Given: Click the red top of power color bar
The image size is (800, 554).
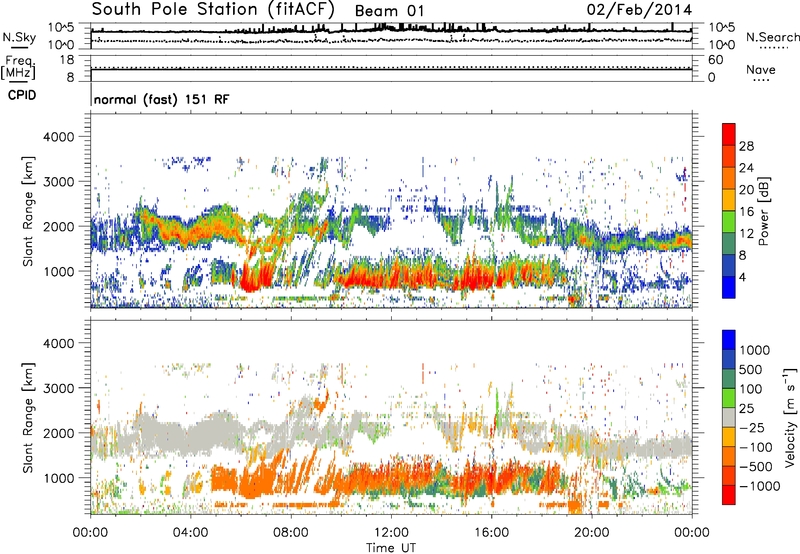Looking at the screenshot, I should point(729,134).
